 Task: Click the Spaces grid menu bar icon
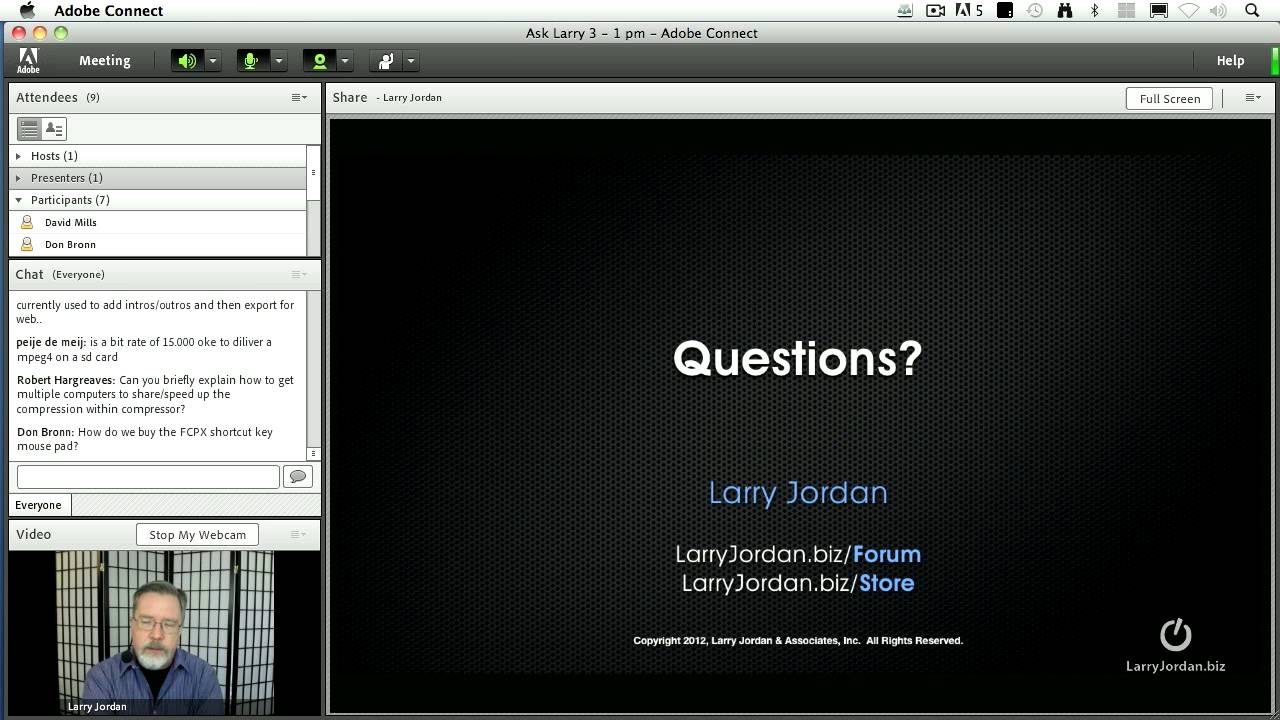point(1127,10)
